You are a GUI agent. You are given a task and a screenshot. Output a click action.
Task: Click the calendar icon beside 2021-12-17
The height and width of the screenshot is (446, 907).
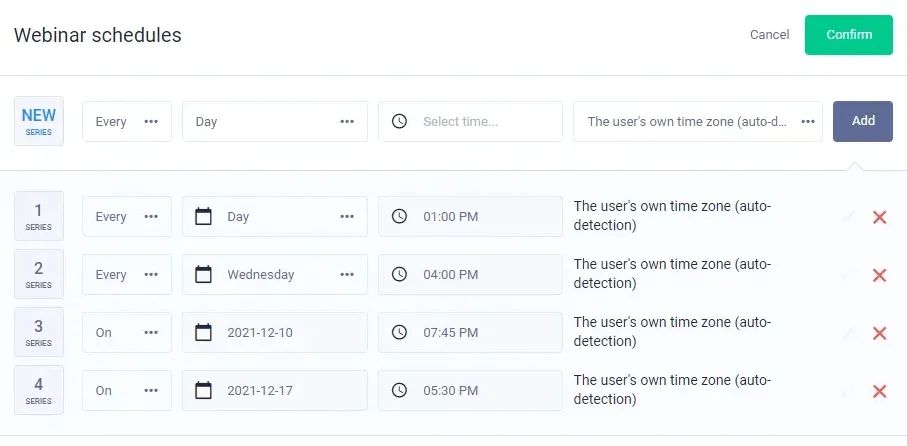point(203,390)
